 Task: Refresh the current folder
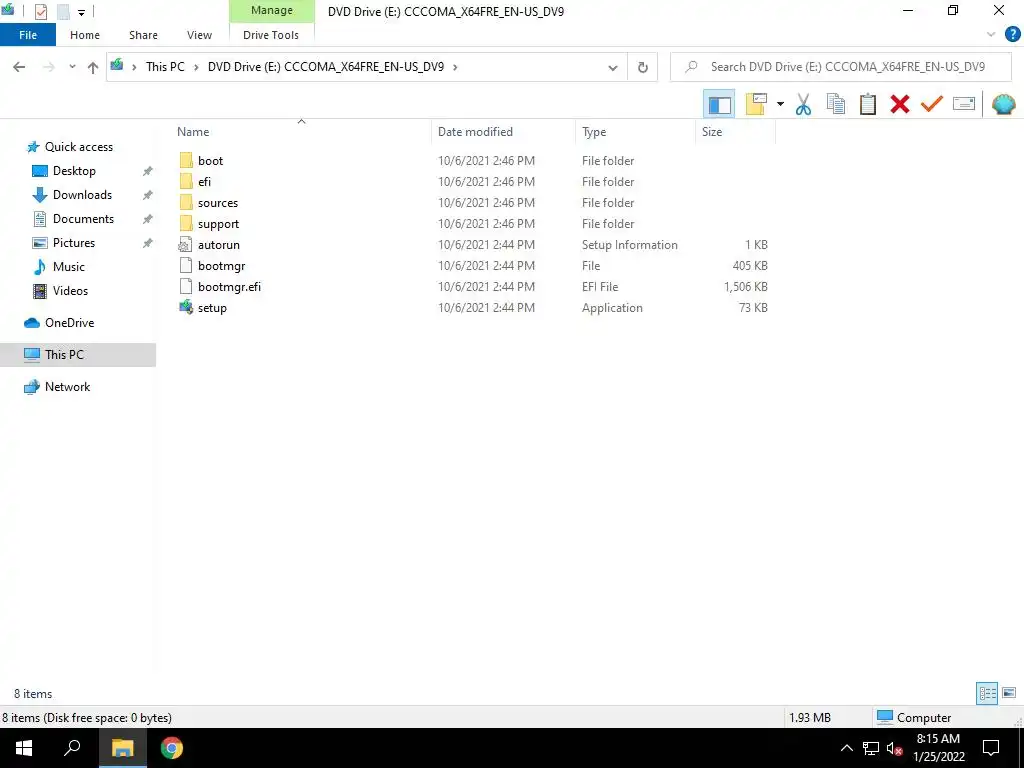point(643,67)
